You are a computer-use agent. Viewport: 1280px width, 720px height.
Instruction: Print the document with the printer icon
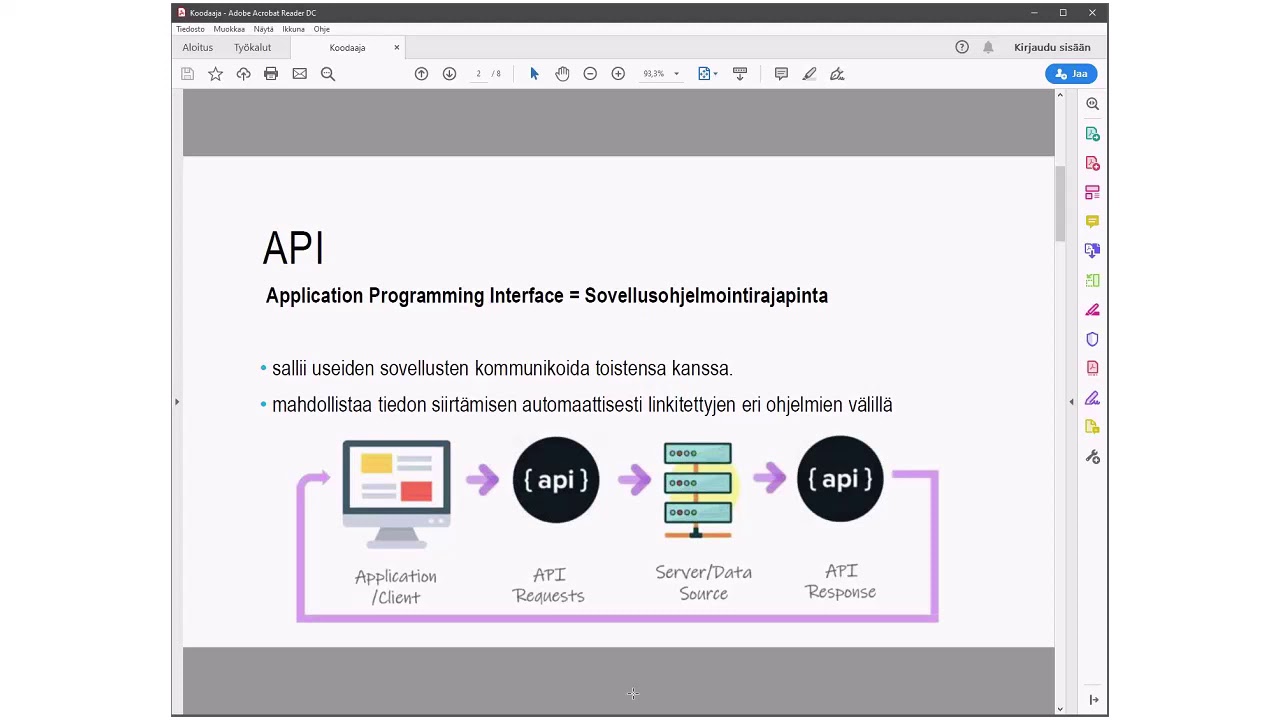tap(271, 74)
